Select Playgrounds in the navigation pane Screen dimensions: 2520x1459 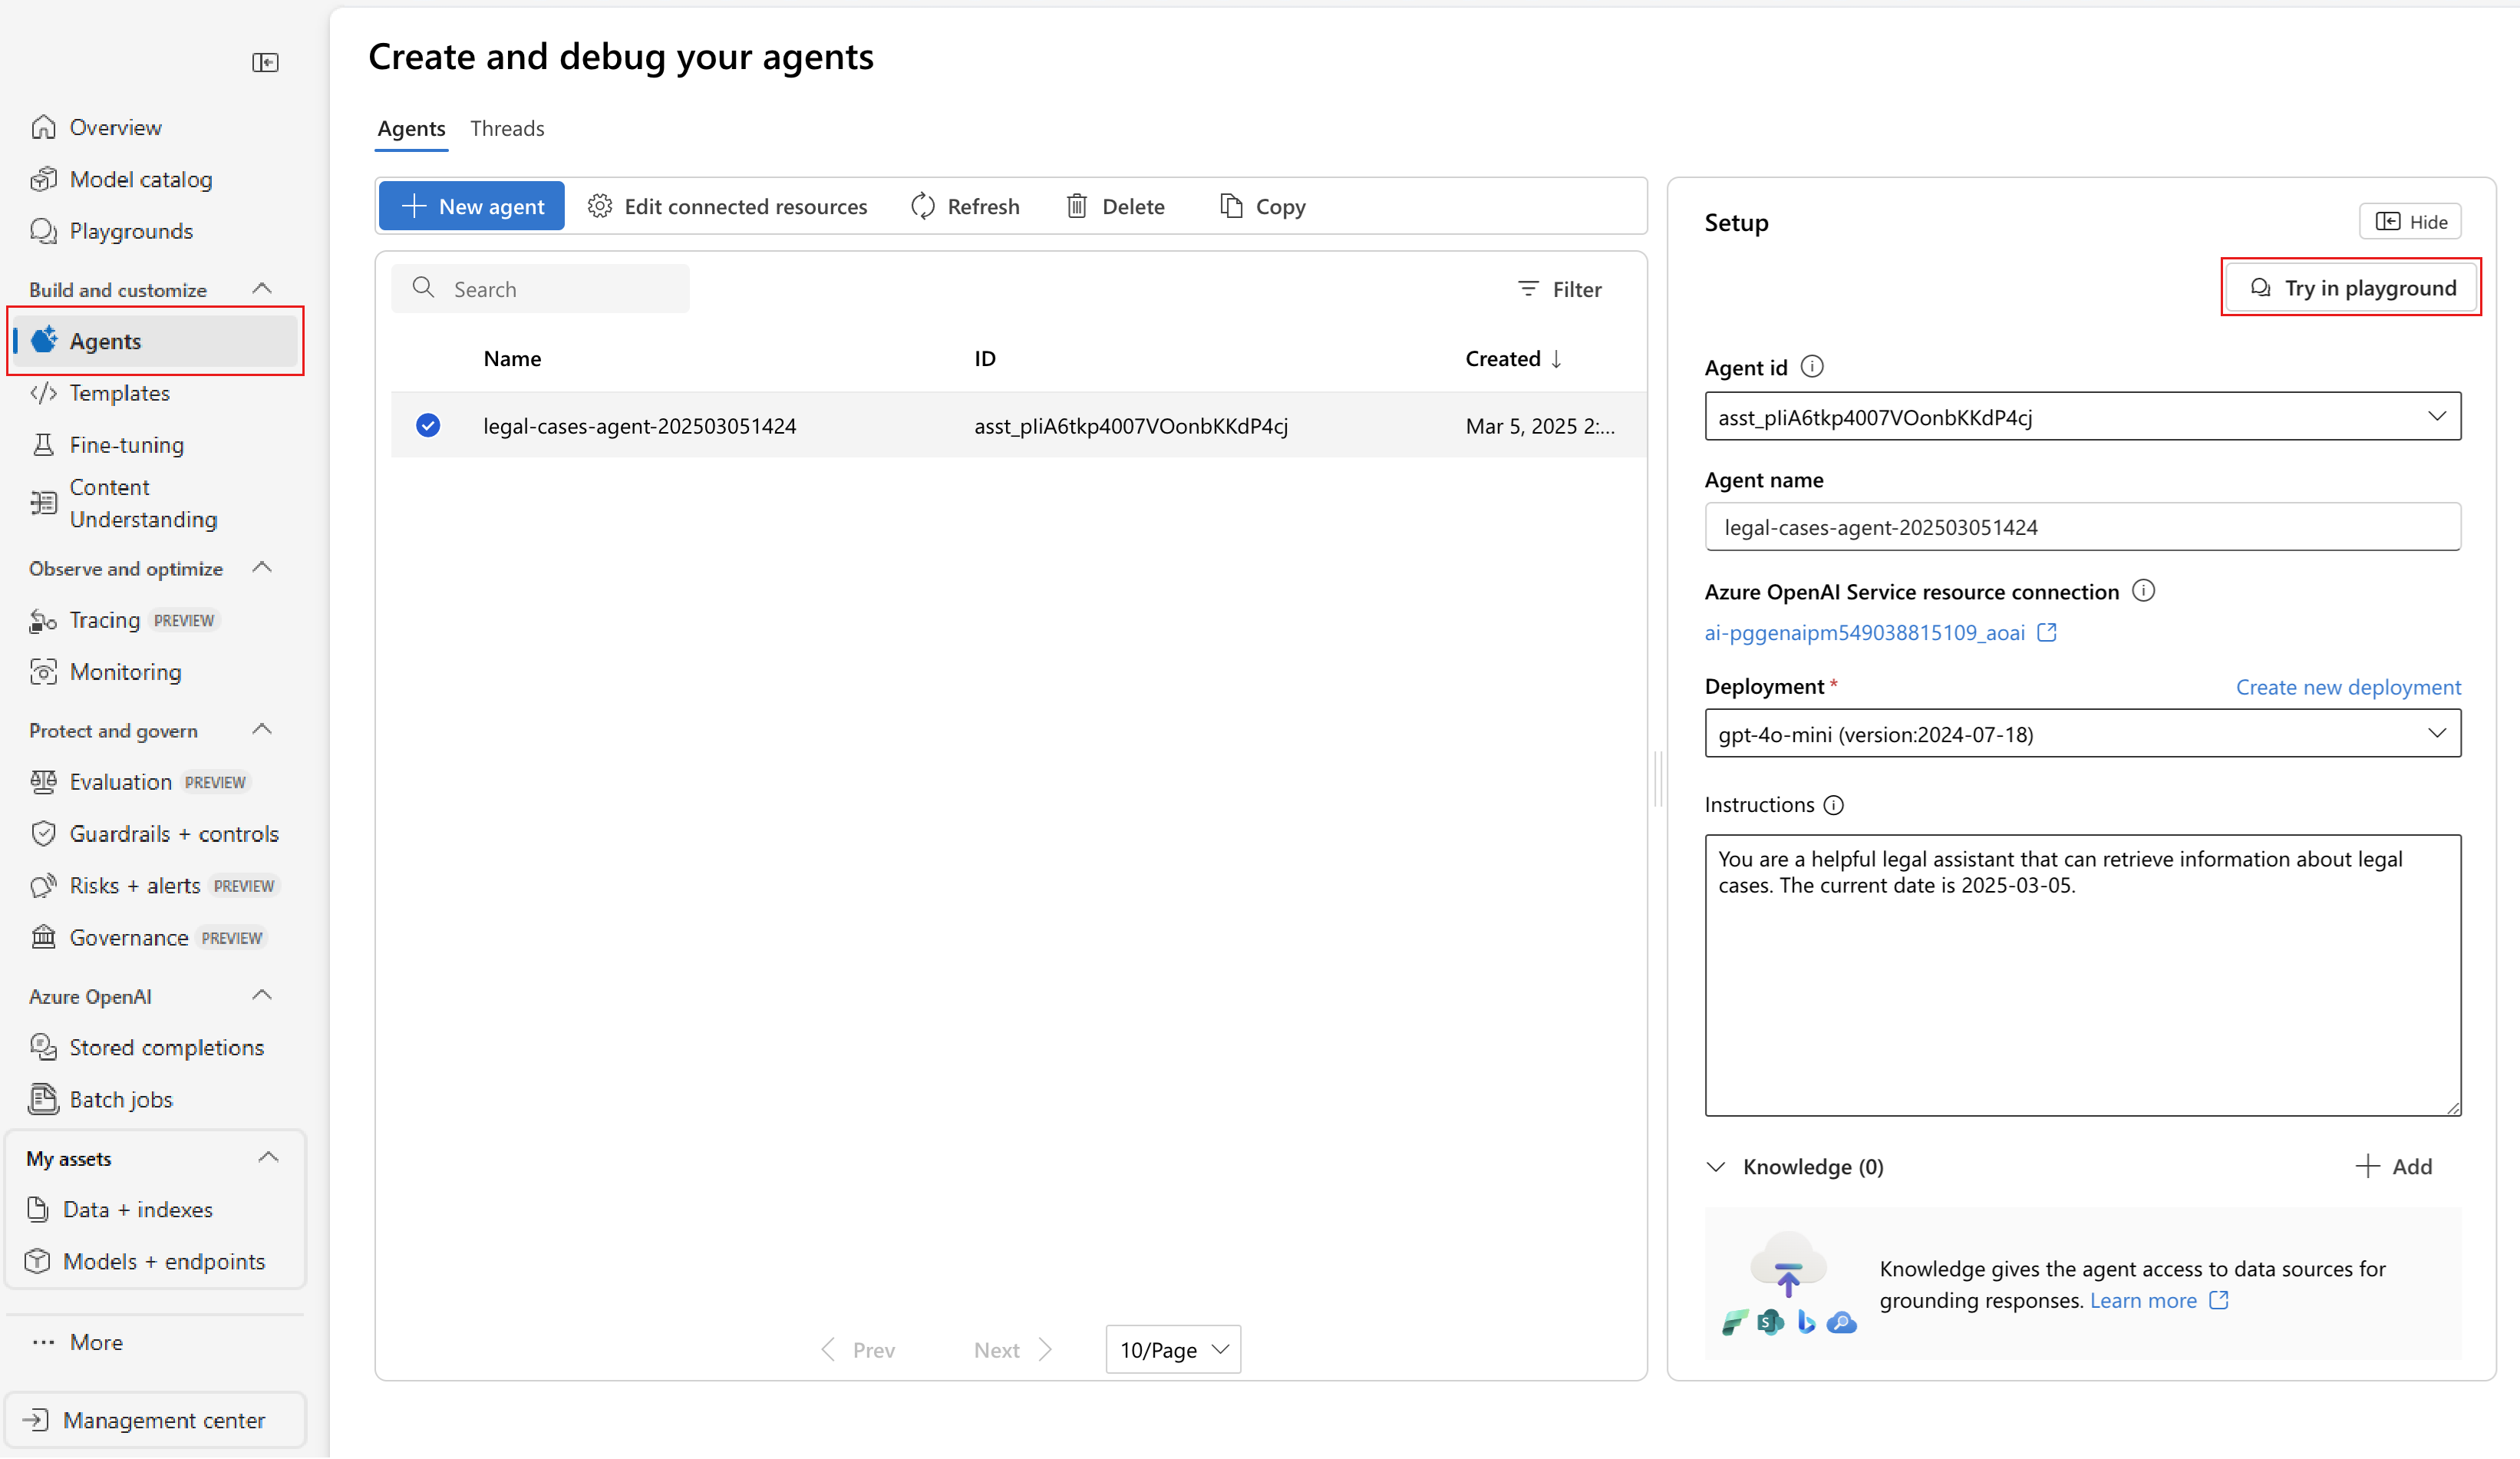tap(131, 231)
